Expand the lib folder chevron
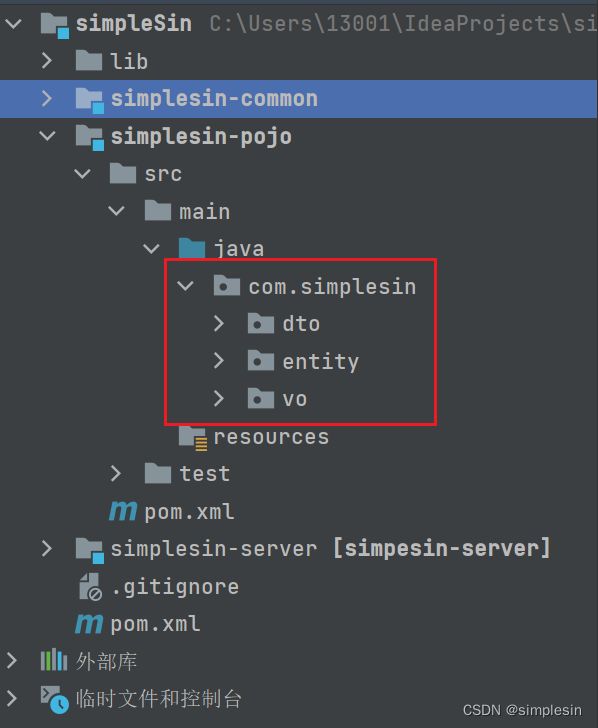 coord(47,61)
